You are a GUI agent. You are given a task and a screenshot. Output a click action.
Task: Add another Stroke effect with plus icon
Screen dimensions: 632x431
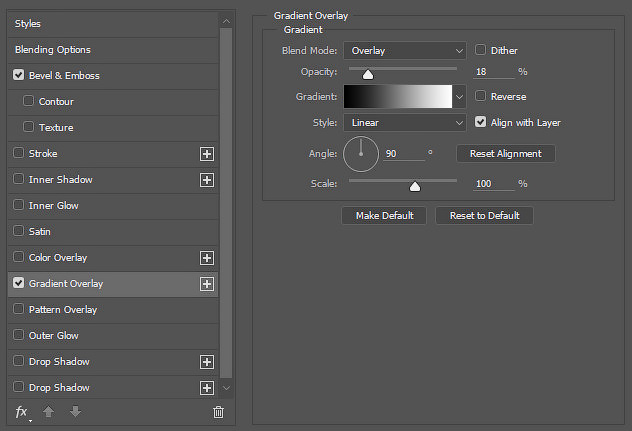click(207, 154)
